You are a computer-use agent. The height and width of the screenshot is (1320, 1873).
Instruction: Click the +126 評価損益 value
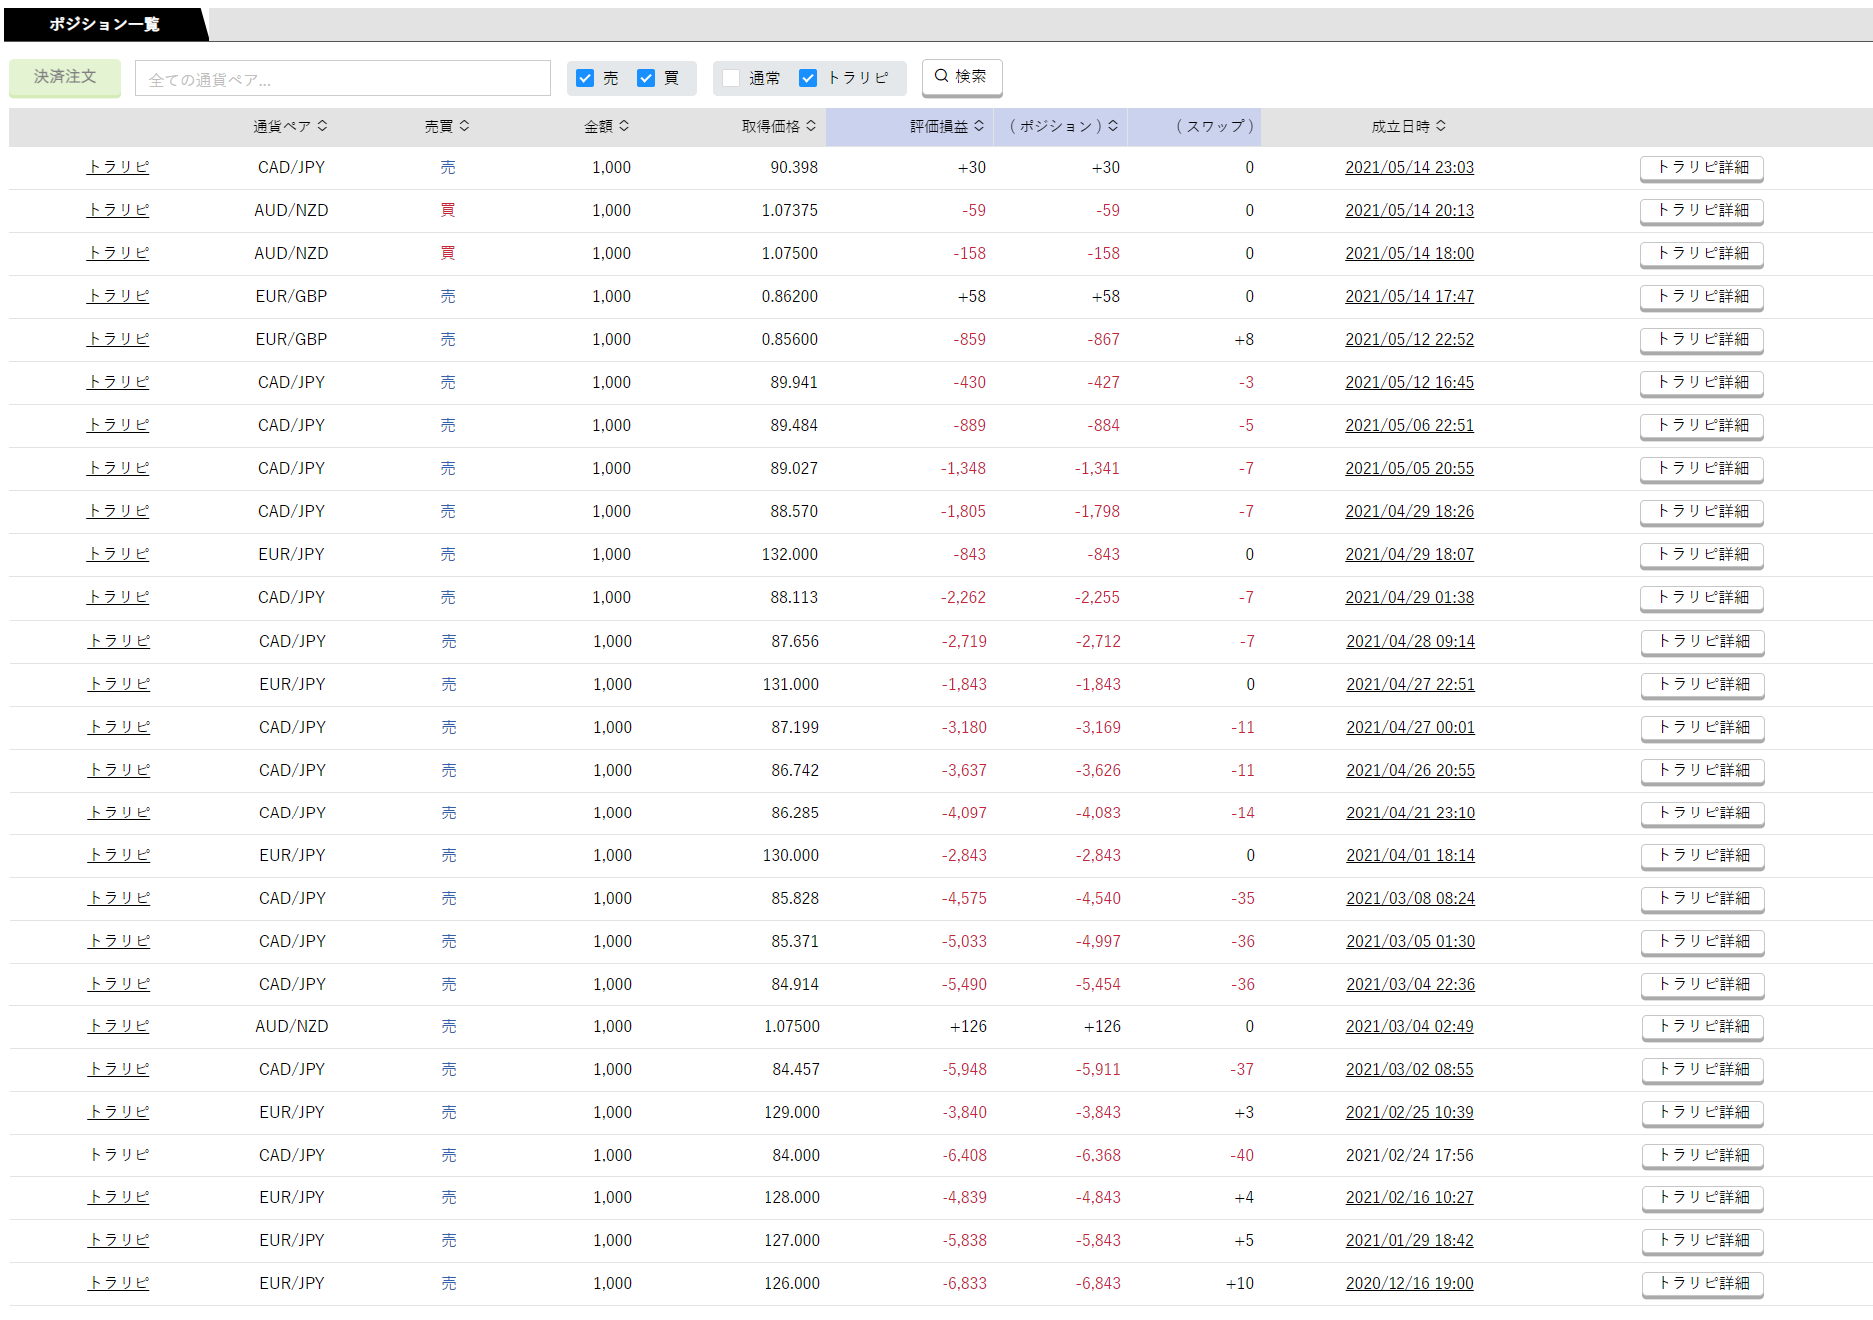968,1027
